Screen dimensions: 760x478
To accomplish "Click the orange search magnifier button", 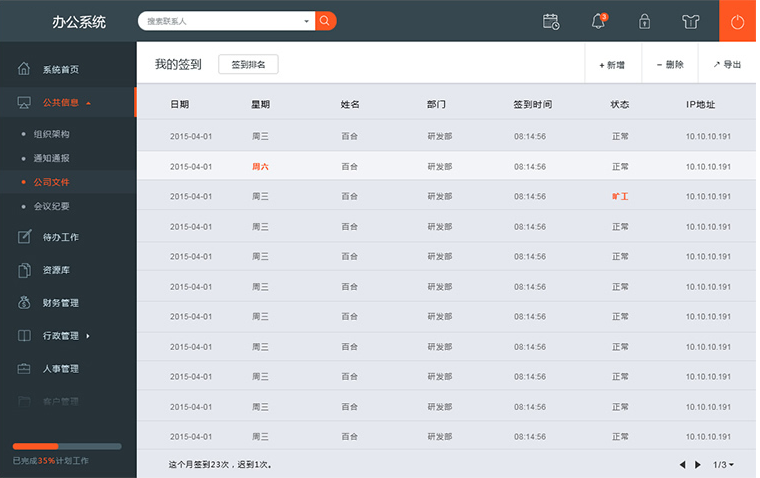I will (325, 21).
